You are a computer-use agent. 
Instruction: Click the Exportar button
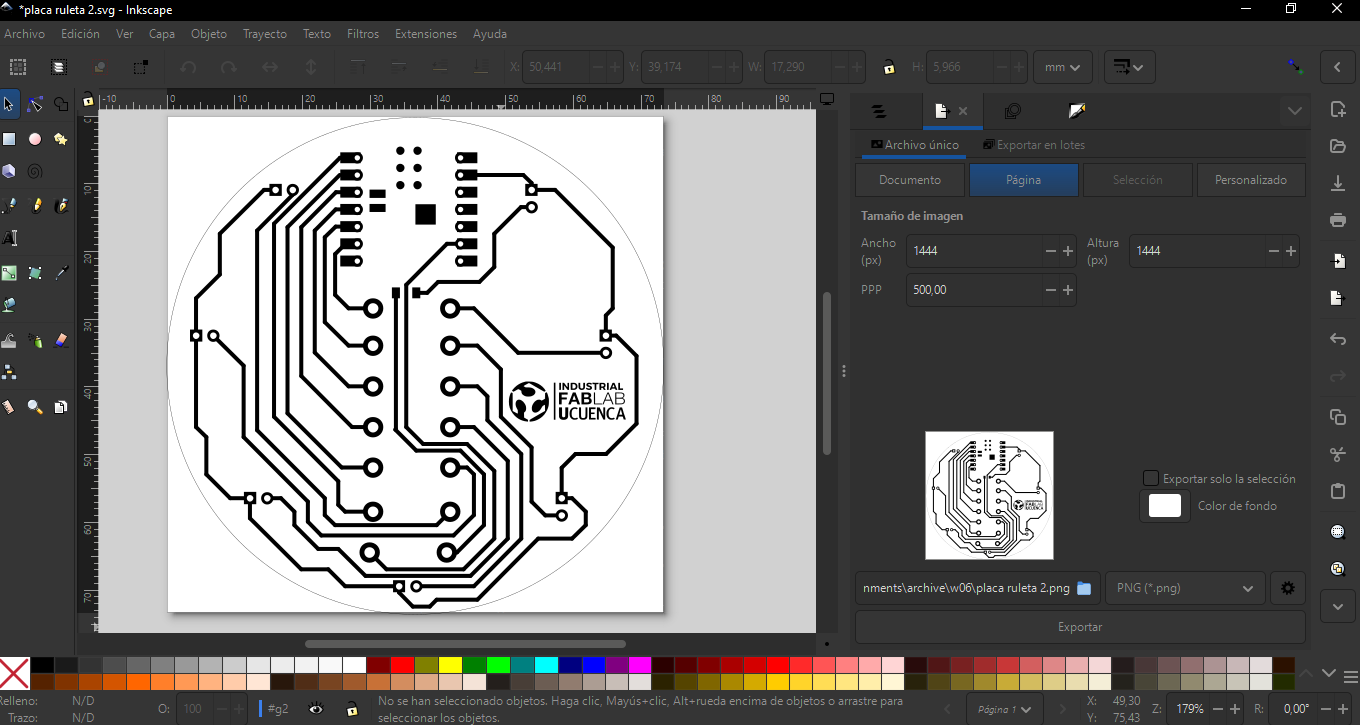pos(1080,627)
